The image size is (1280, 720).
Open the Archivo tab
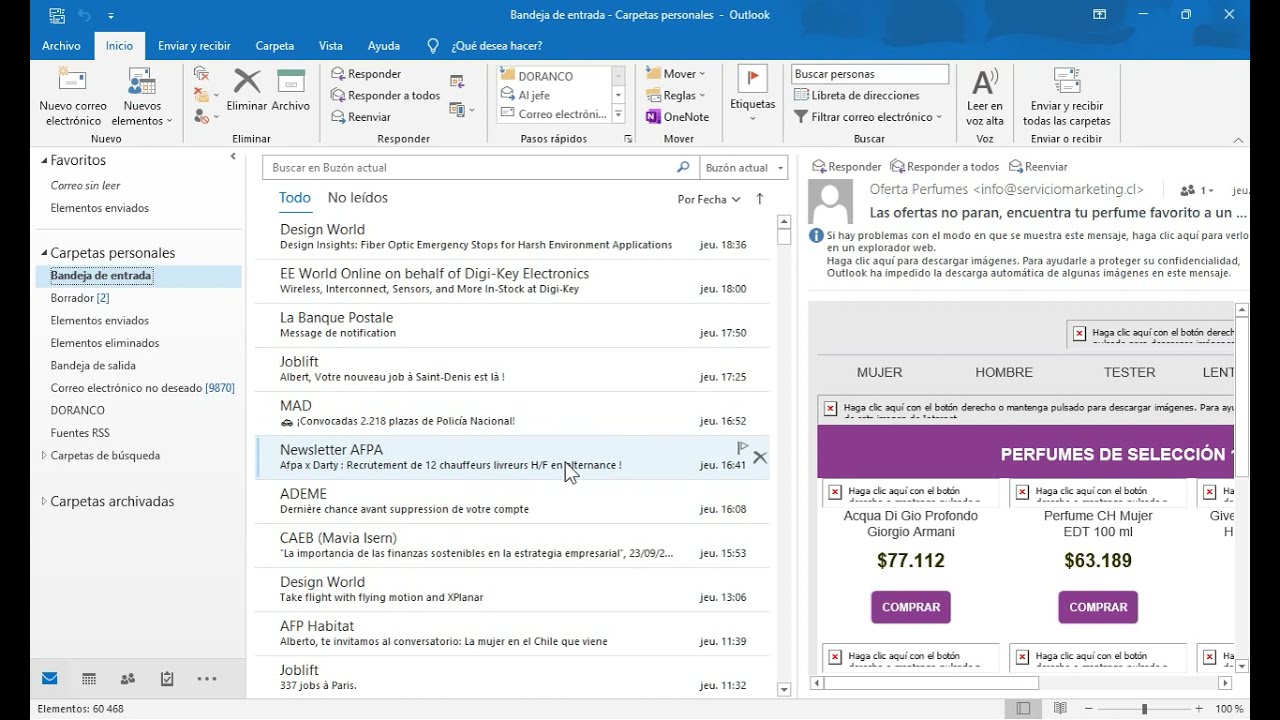click(61, 46)
